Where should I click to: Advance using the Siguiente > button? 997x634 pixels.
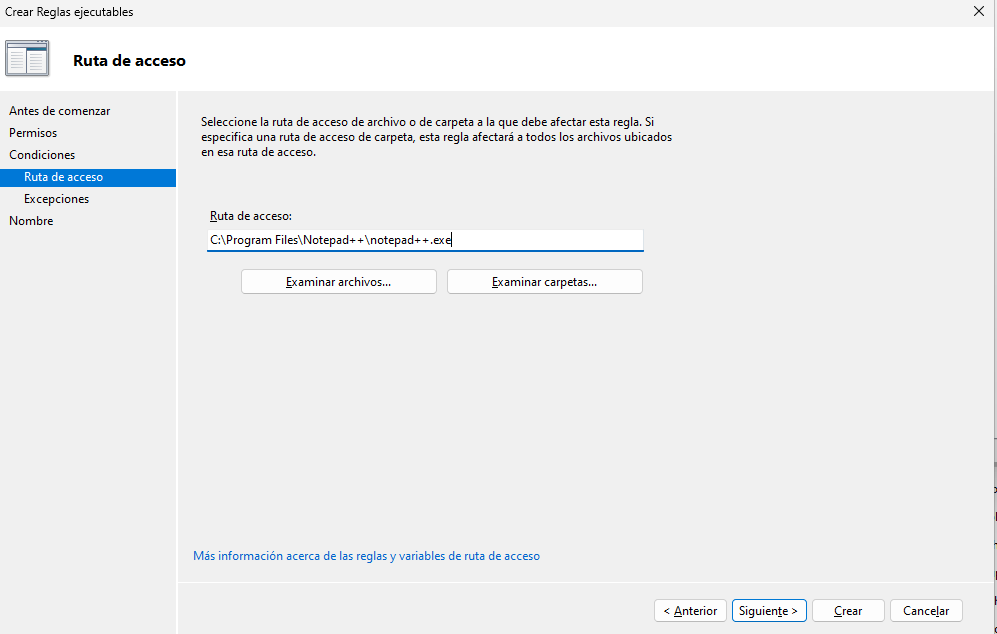768,611
